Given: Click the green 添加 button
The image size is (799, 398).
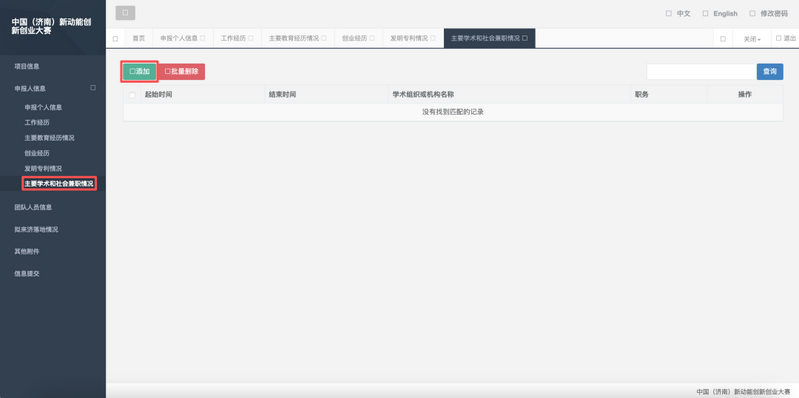Looking at the screenshot, I should (140, 72).
